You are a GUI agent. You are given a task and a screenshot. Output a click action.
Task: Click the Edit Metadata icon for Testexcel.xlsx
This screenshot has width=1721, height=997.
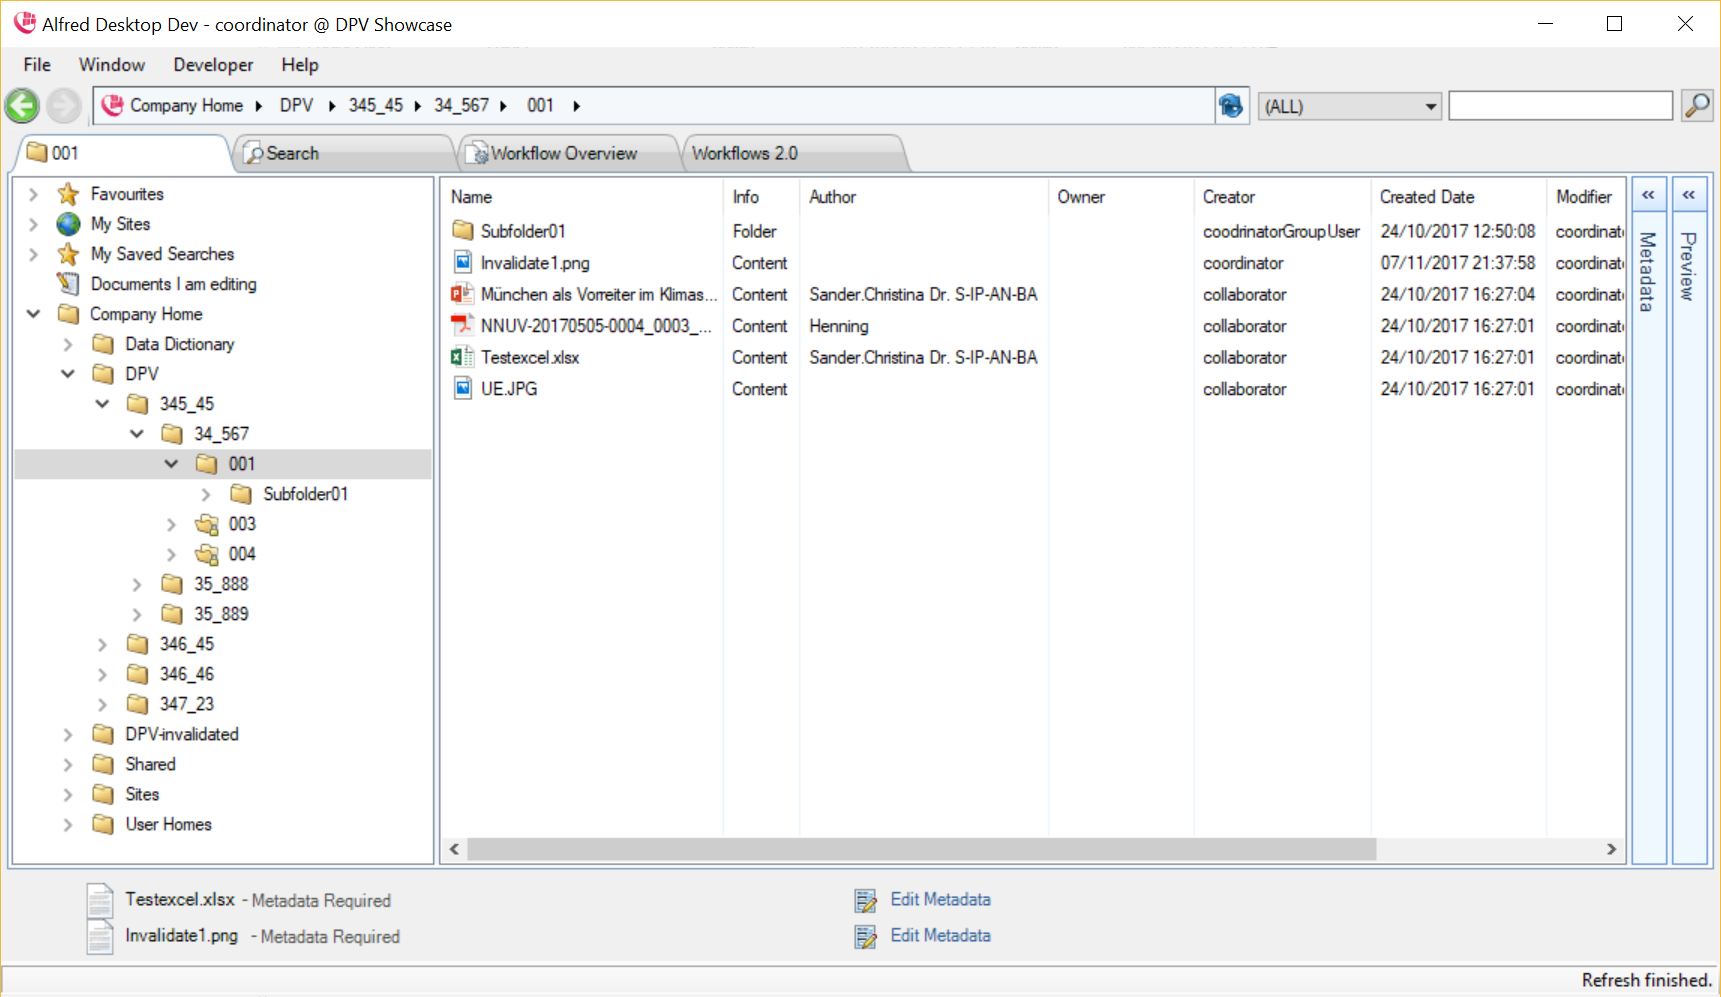(x=865, y=900)
